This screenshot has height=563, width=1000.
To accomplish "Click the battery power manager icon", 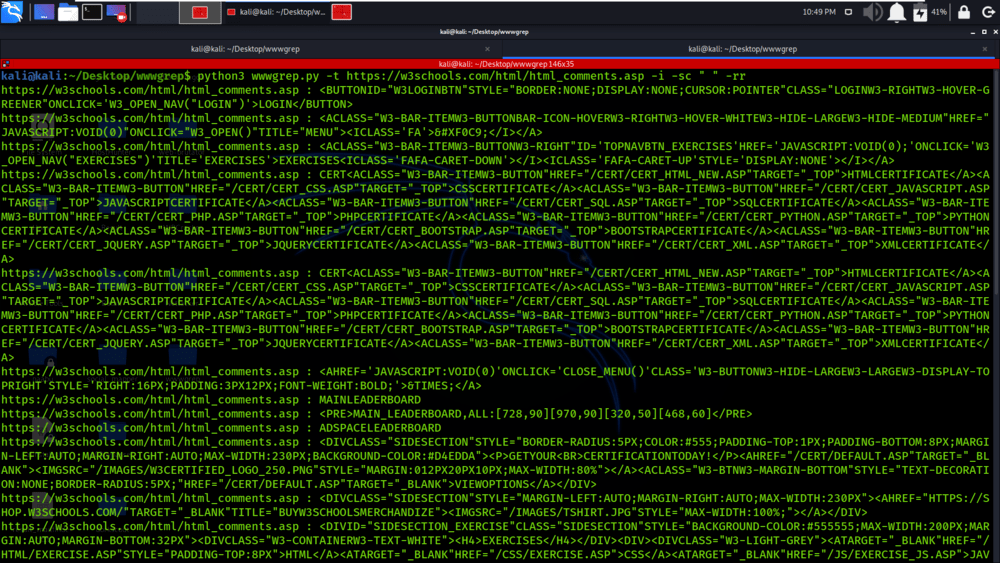I will [x=920, y=12].
